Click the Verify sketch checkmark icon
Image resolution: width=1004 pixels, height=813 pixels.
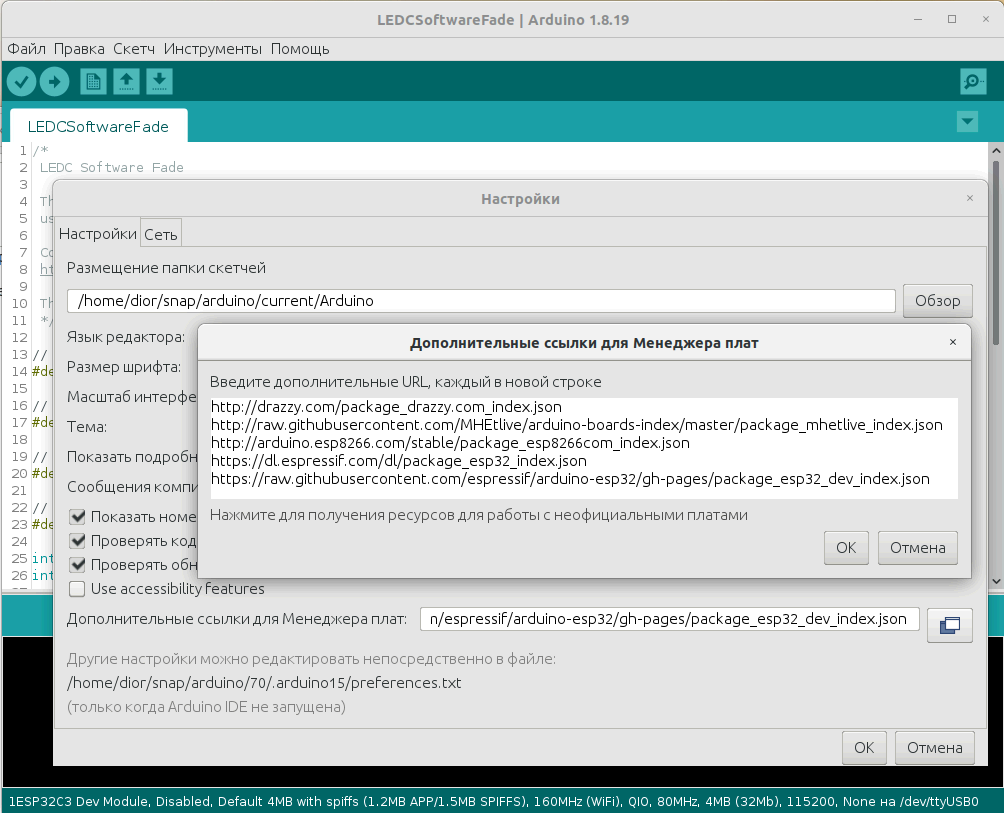click(21, 82)
